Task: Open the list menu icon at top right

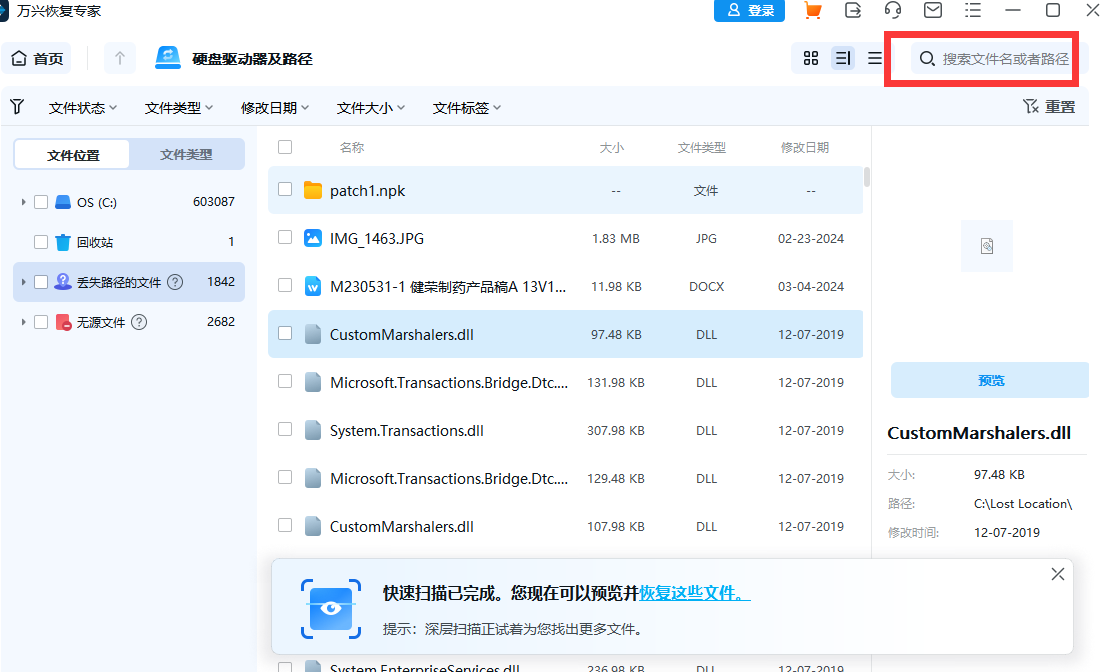Action: tap(973, 11)
